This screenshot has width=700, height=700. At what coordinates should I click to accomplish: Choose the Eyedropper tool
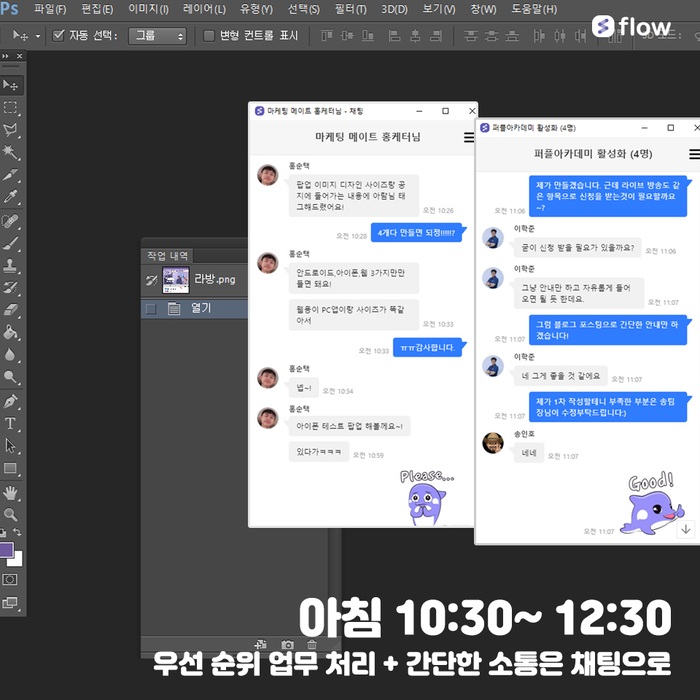[x=12, y=197]
